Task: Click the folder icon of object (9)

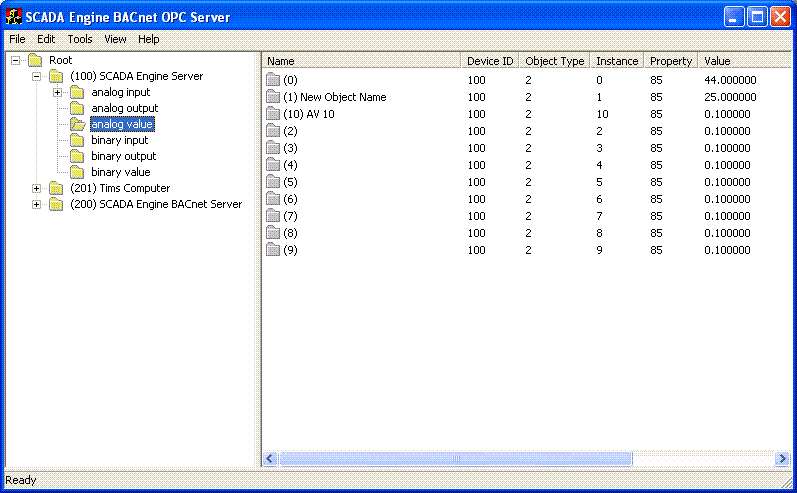Action: pos(273,250)
